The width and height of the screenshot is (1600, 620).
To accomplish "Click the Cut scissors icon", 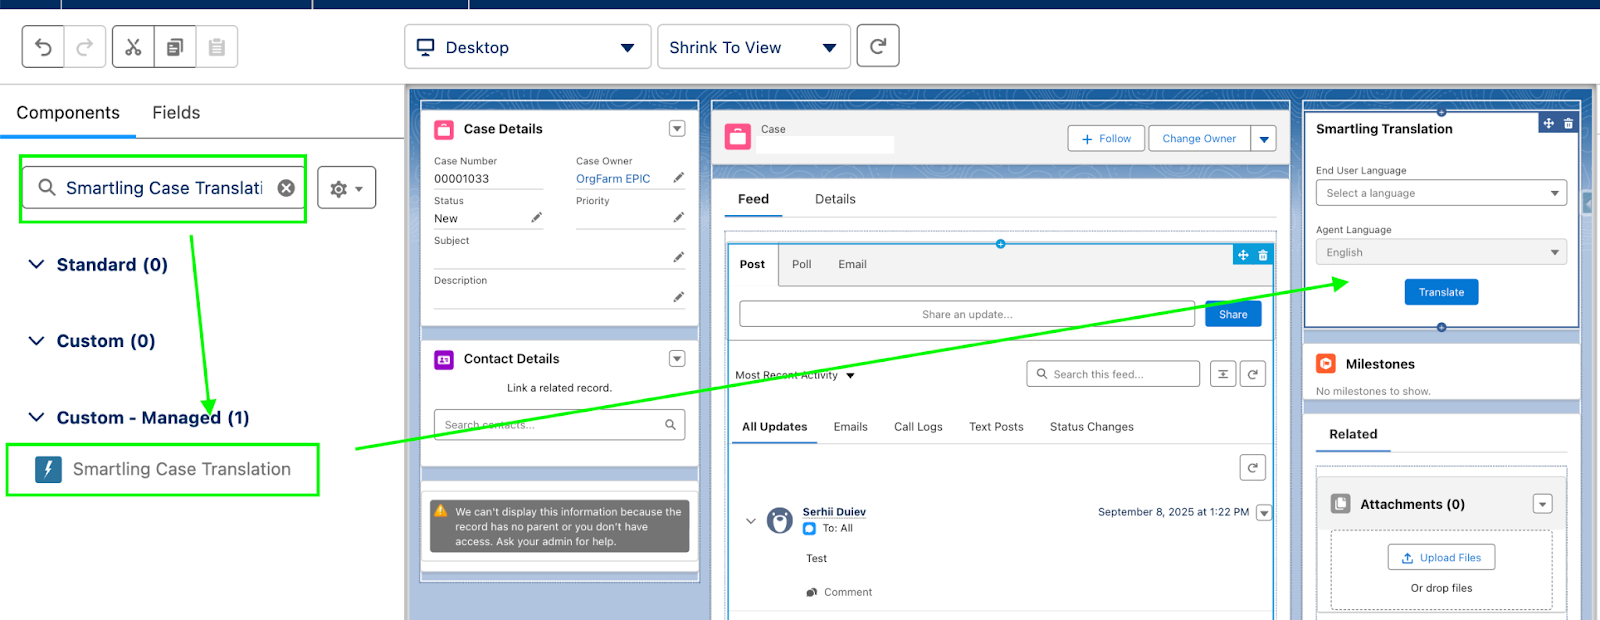I will tap(133, 47).
